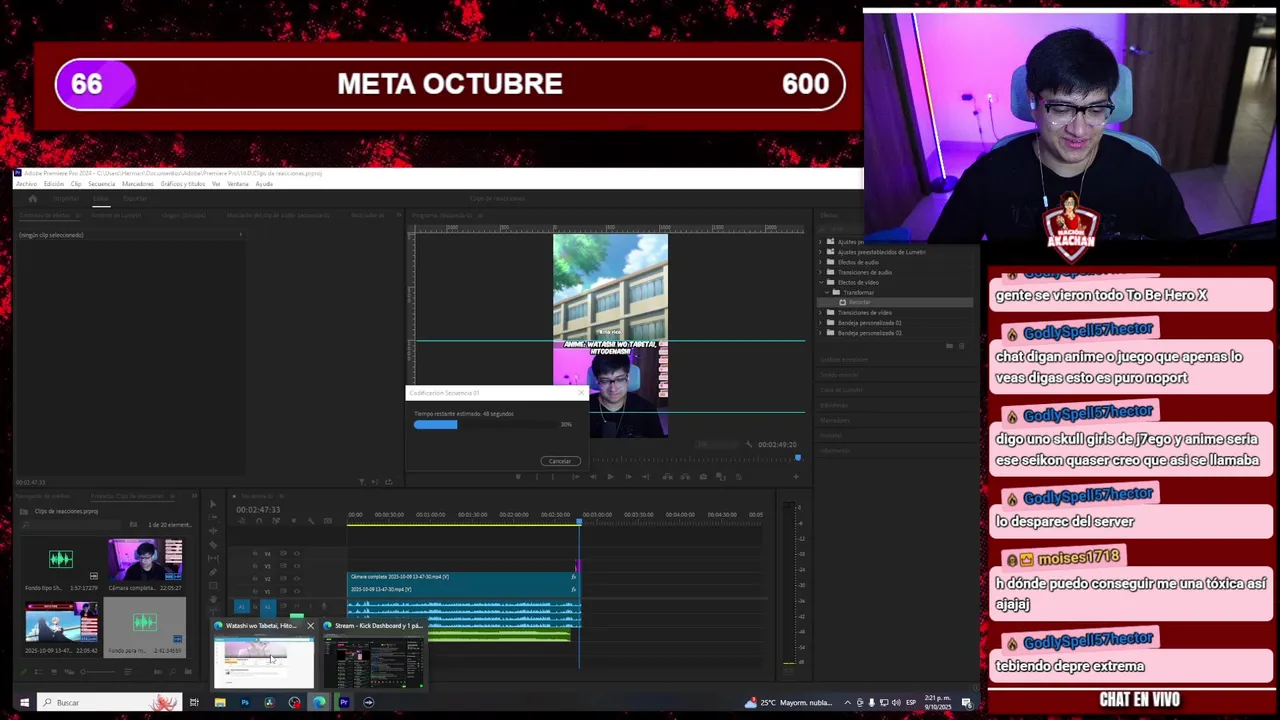Open the Archivo menu in Premiere Pro
Screen dimensions: 1280x720
click(26, 184)
